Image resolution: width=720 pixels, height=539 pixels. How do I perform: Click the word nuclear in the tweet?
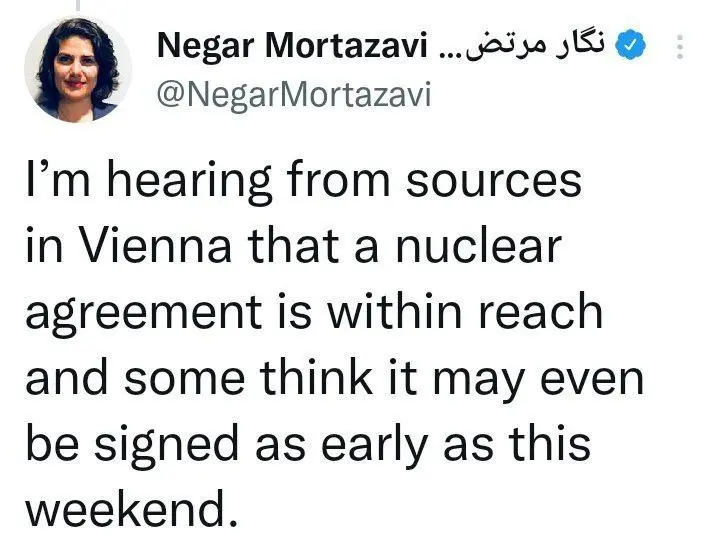[479, 246]
